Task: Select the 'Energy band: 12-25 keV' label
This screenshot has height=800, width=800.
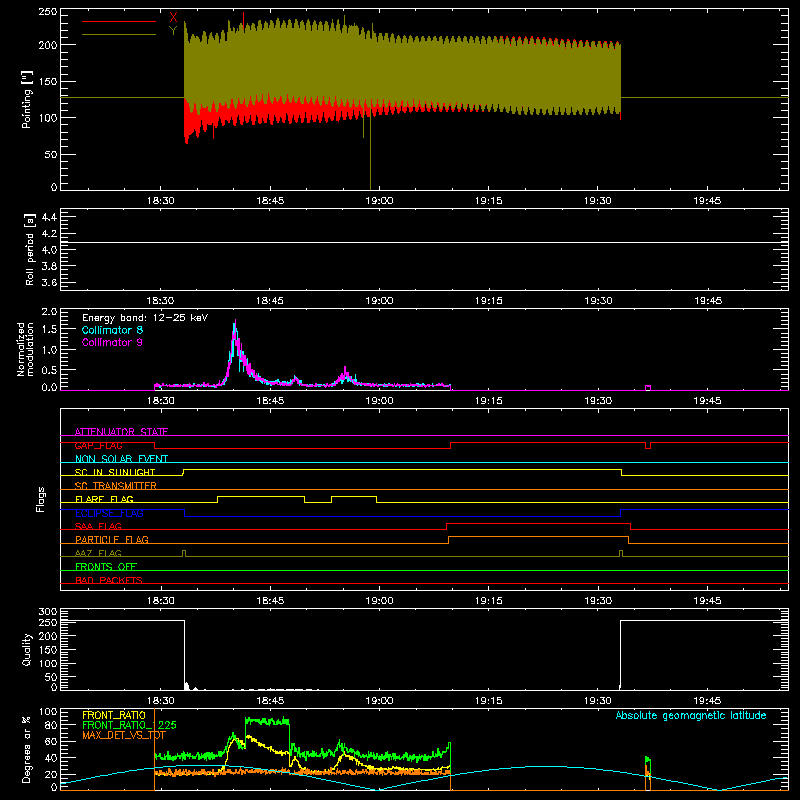Action: coord(145,318)
